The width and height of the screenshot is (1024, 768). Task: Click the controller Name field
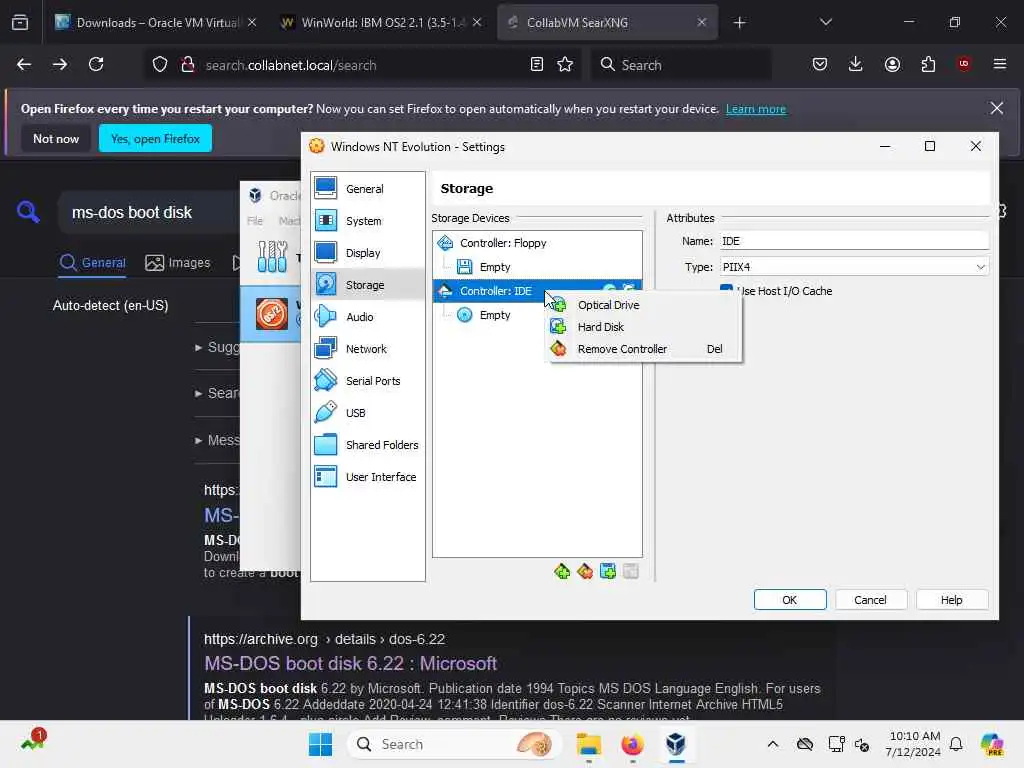tap(854, 241)
